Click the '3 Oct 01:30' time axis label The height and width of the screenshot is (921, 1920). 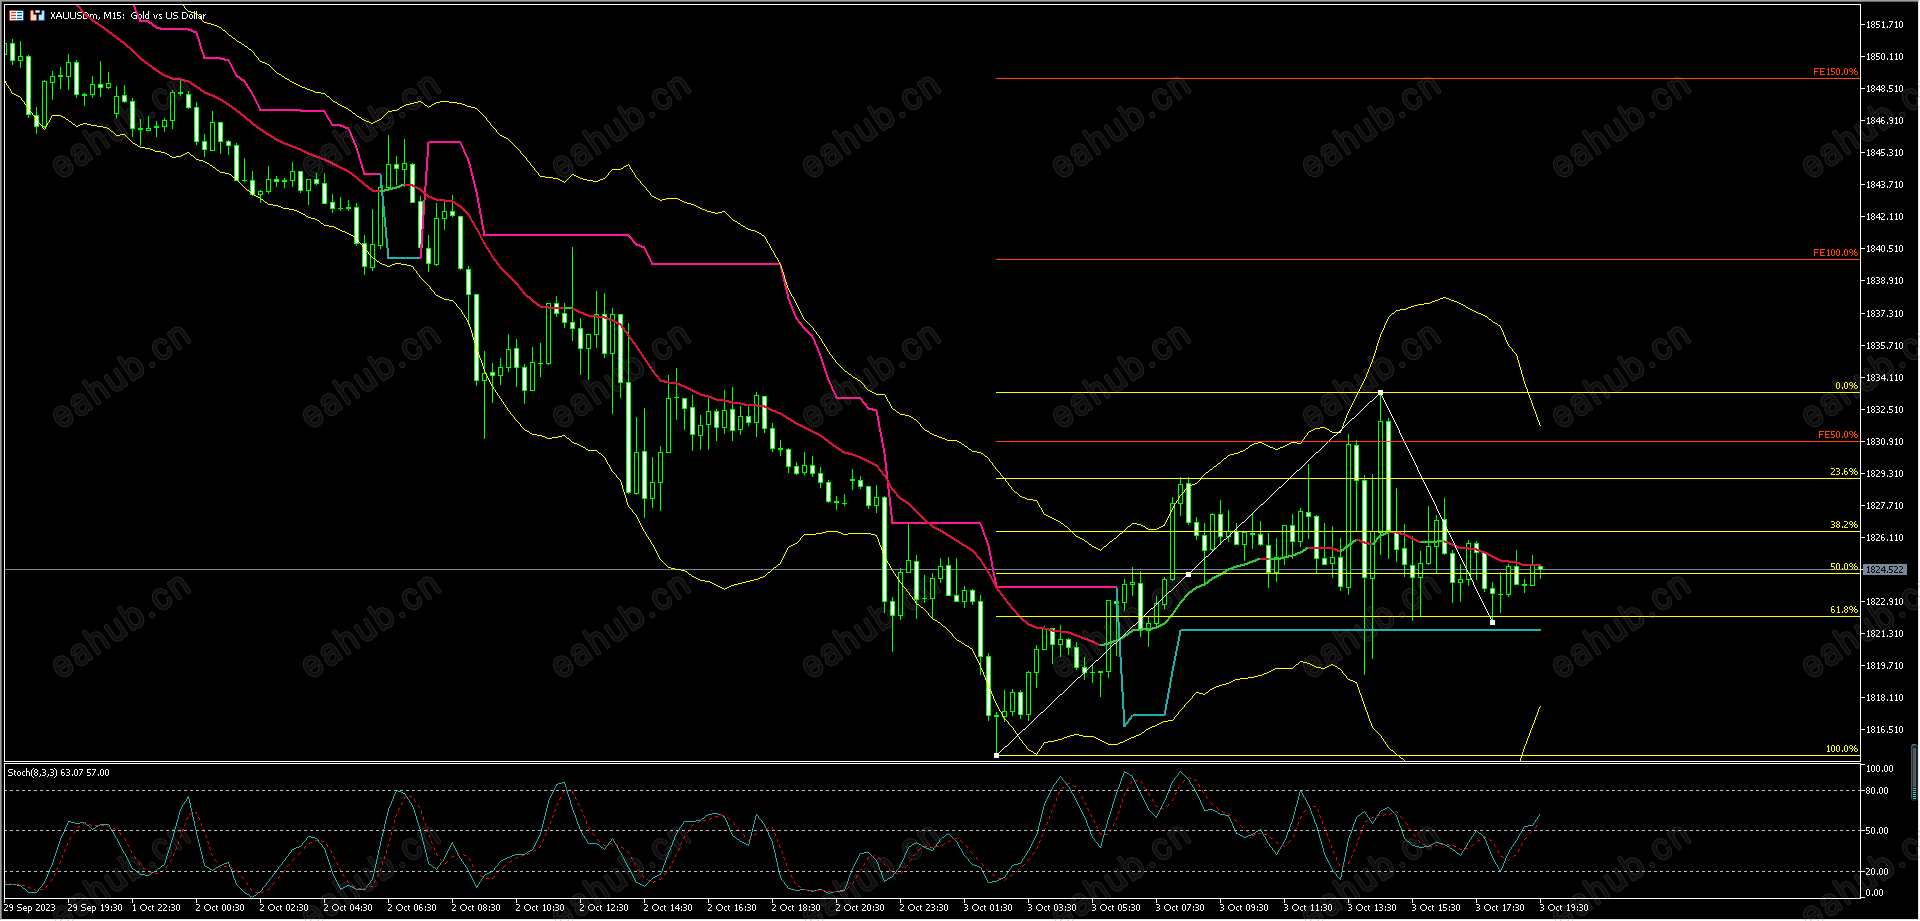[x=988, y=908]
